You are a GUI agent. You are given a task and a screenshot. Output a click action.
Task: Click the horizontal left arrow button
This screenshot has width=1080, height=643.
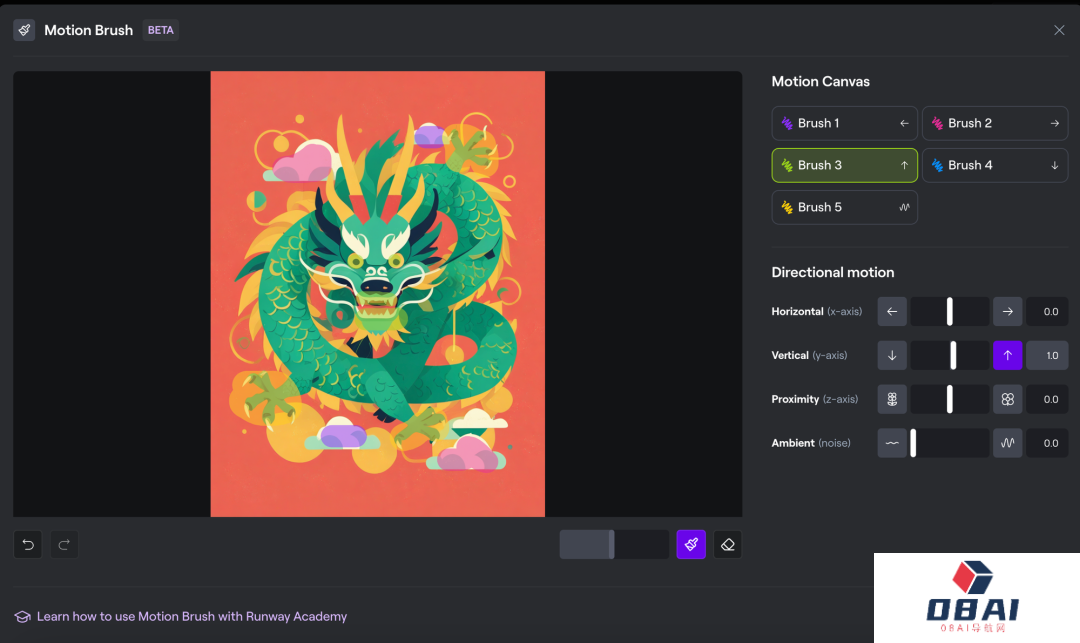tap(892, 311)
